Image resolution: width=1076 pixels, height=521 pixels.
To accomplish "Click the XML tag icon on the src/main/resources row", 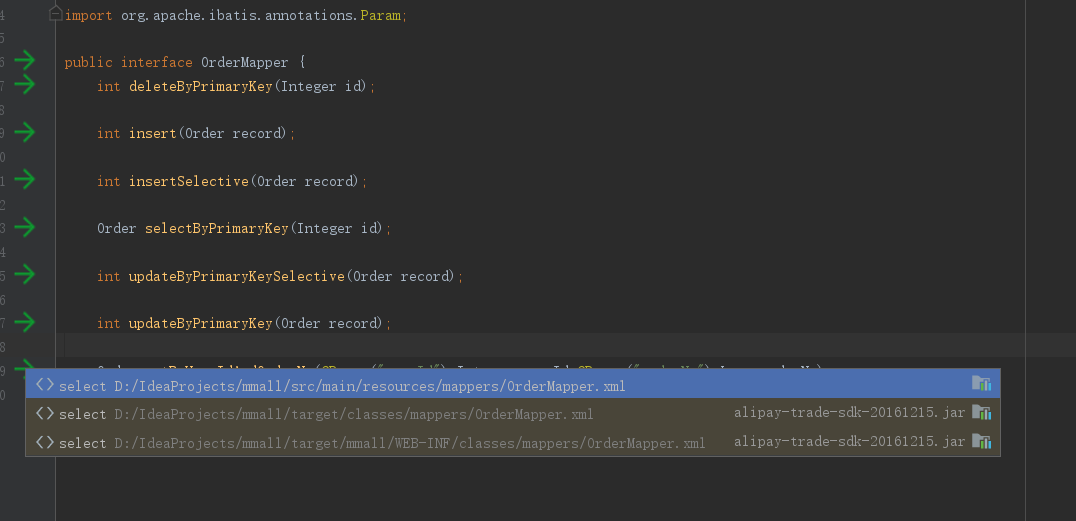I will point(44,385).
